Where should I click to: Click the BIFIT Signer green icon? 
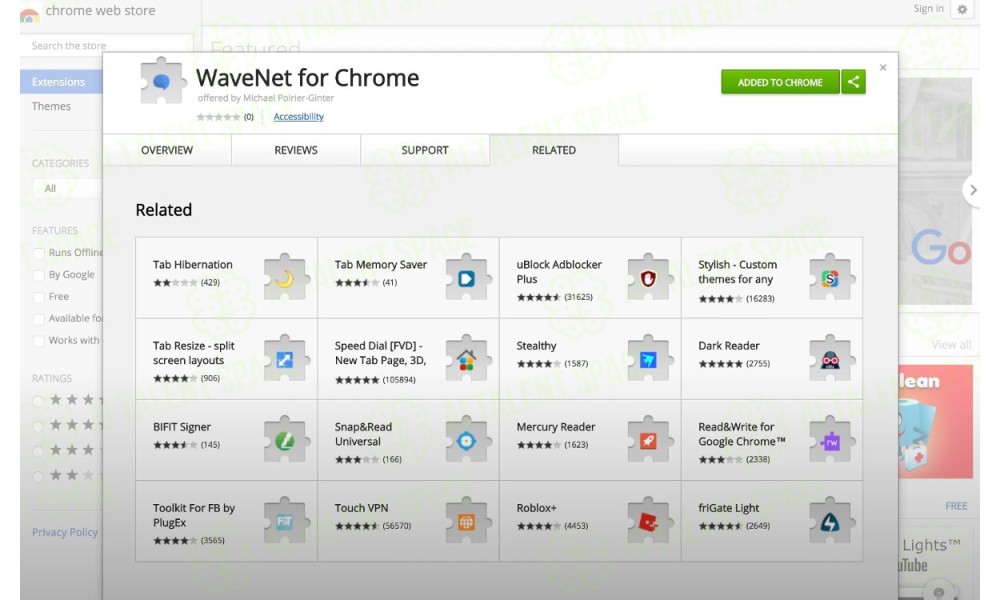click(286, 439)
